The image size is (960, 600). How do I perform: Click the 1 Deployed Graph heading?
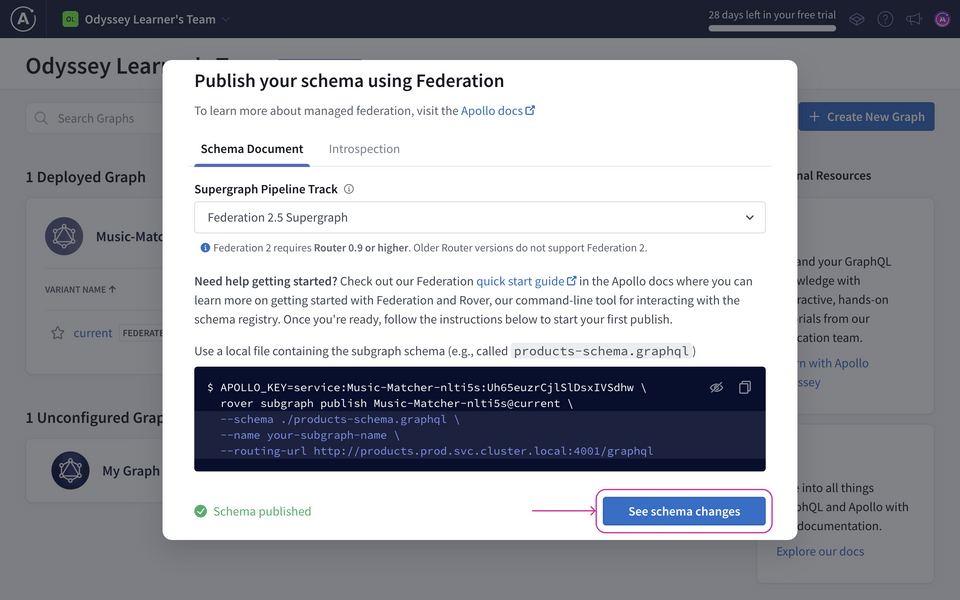tap(86, 177)
